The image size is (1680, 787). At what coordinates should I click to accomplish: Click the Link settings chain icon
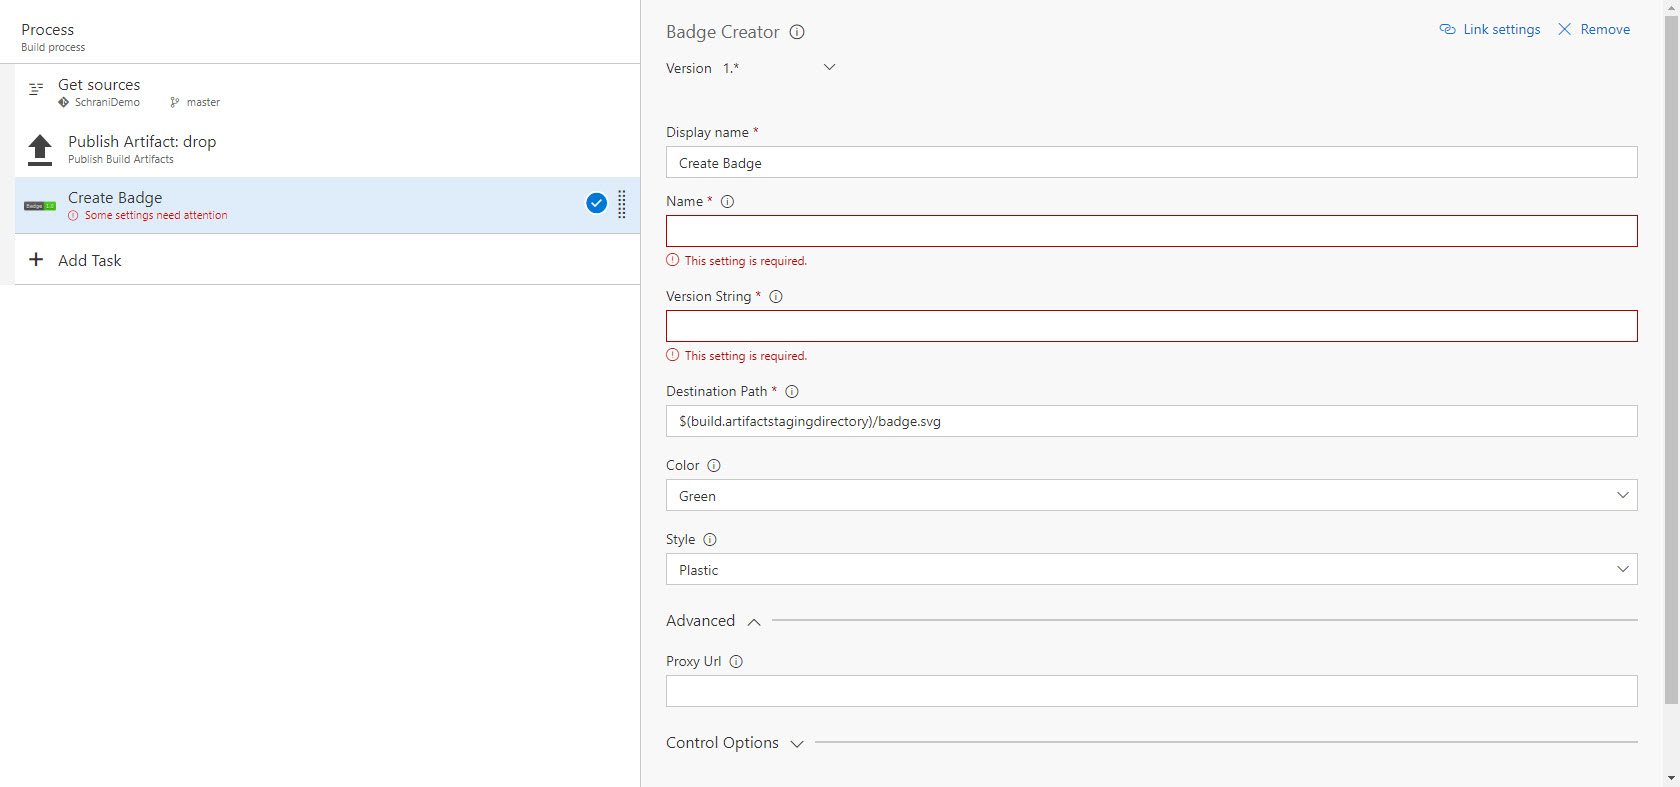pos(1447,29)
